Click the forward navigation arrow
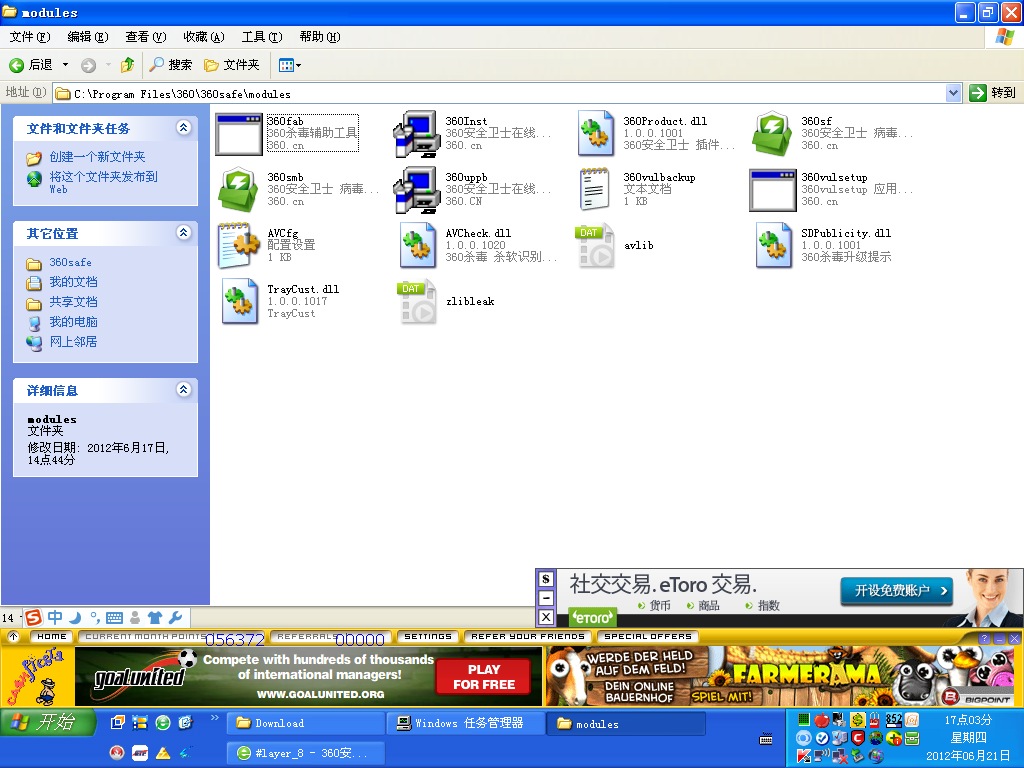The image size is (1024, 768). [88, 65]
